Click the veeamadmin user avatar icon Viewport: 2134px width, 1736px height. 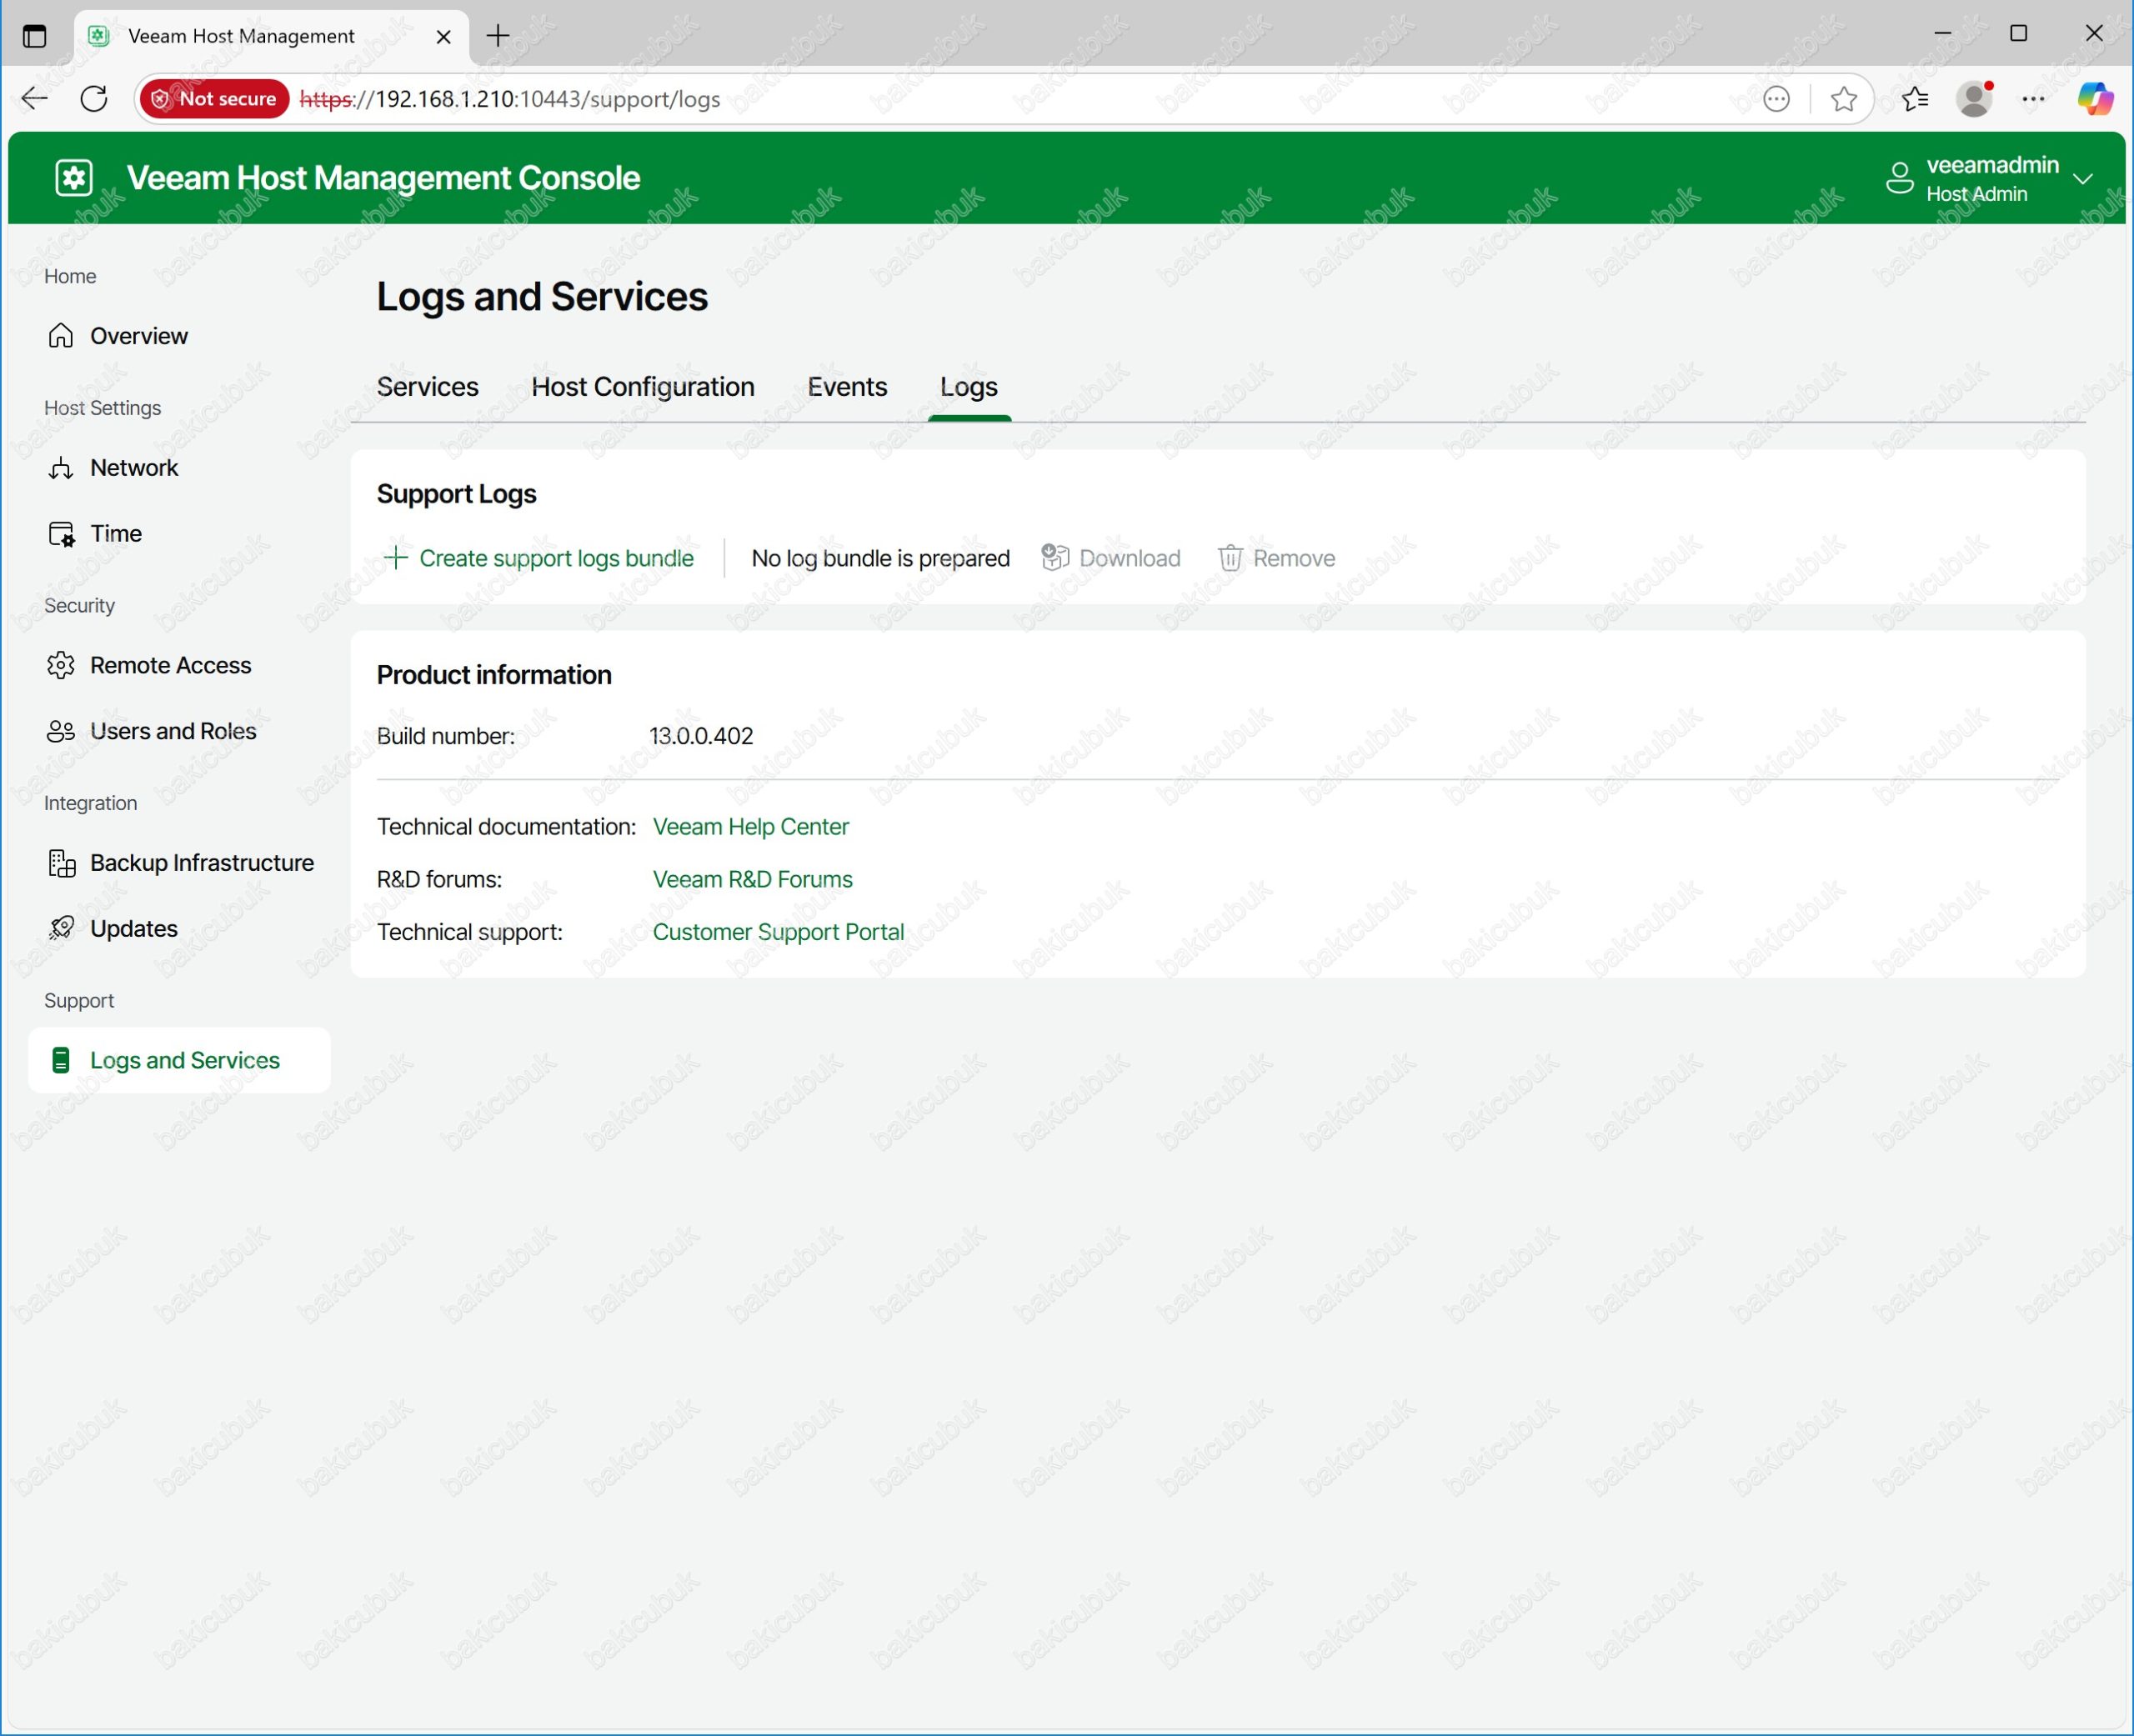(1899, 178)
